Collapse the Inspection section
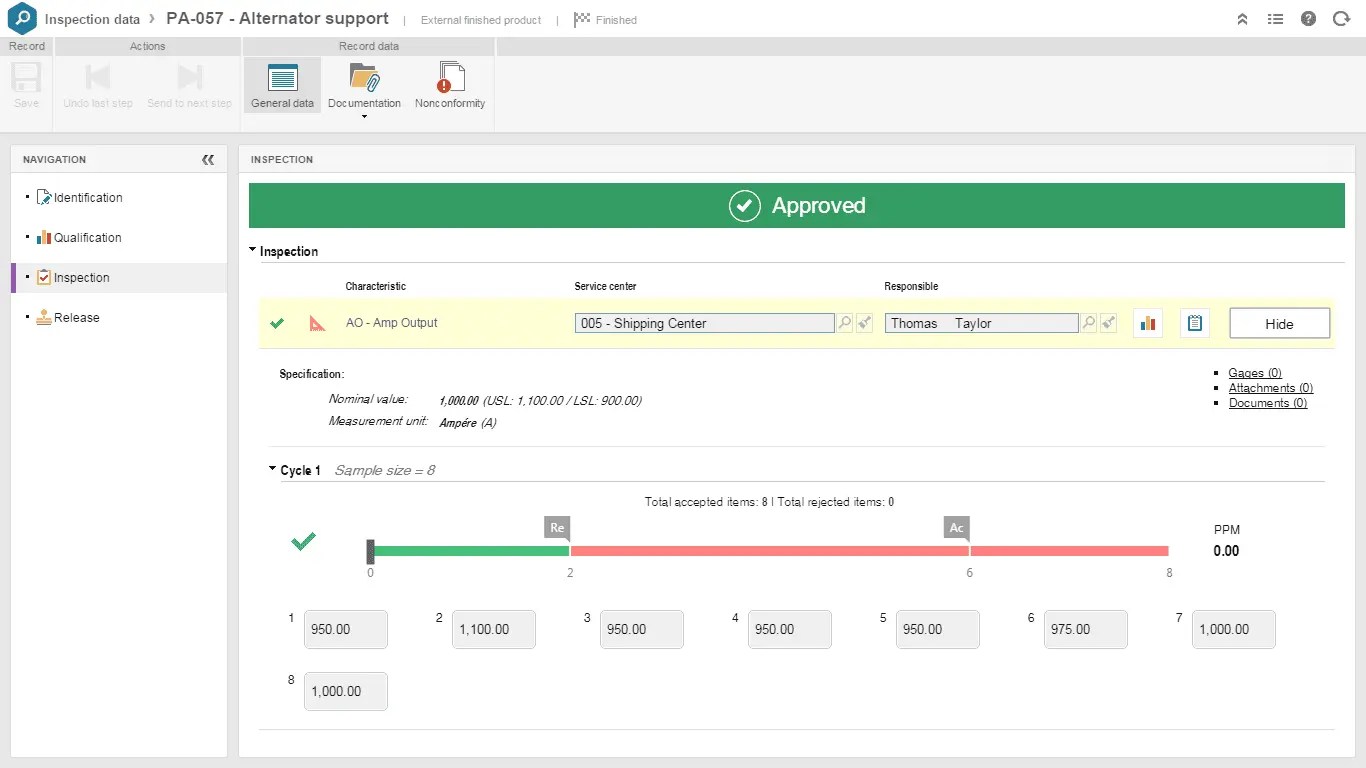 pyautogui.click(x=253, y=251)
